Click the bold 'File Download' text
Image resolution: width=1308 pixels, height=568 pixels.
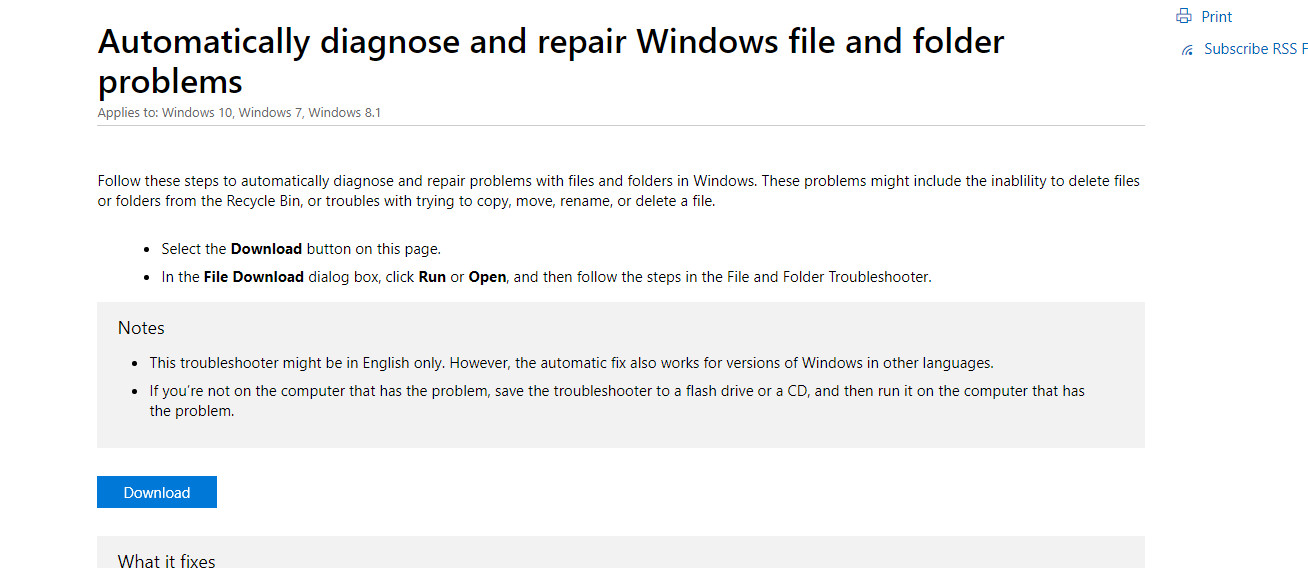(253, 277)
